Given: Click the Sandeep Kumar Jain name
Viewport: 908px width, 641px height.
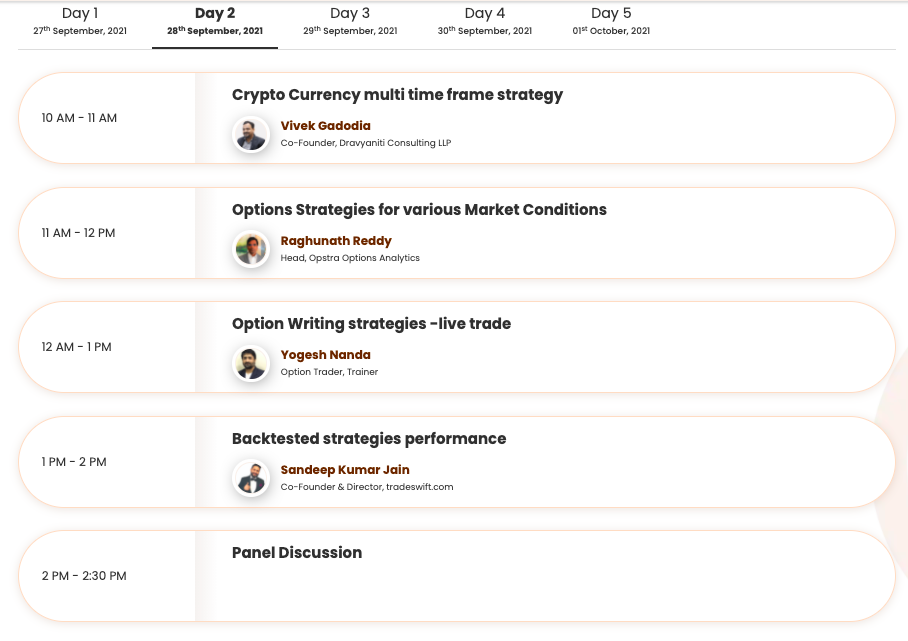Looking at the screenshot, I should 345,470.
